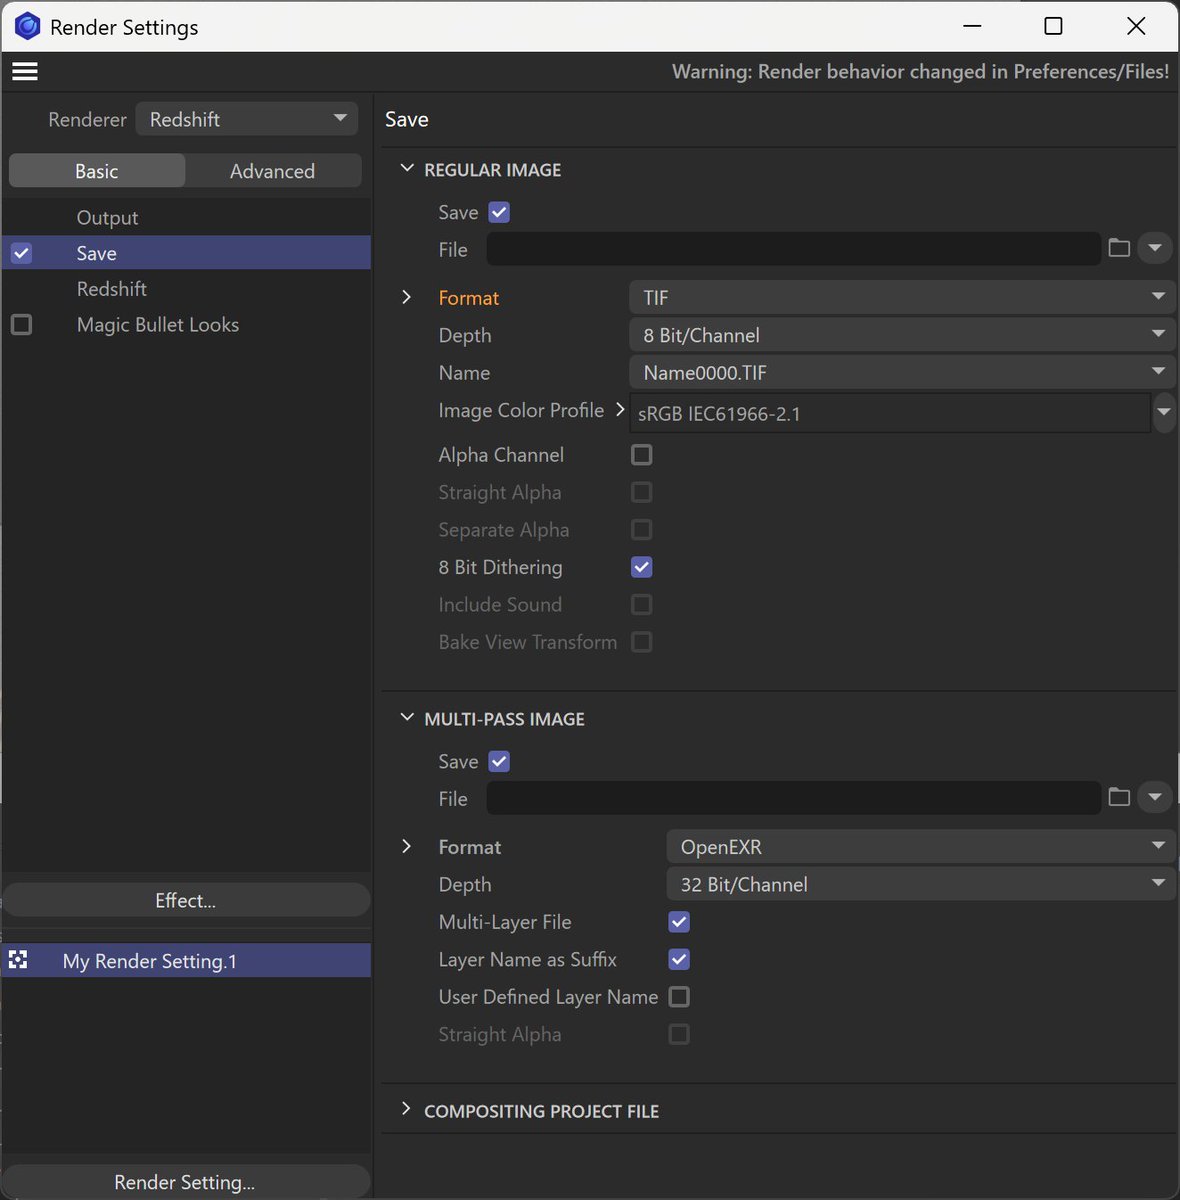Screen dimensions: 1180x1200
Task: Switch to the Advanced tab
Action: tap(273, 171)
